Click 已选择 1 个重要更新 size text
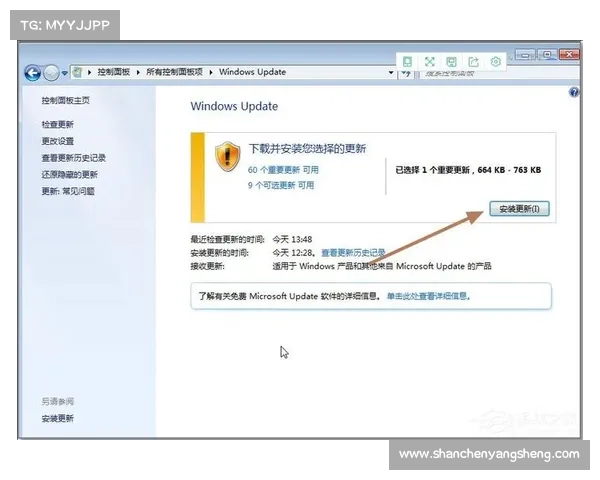The image size is (600, 480). (x=468, y=170)
